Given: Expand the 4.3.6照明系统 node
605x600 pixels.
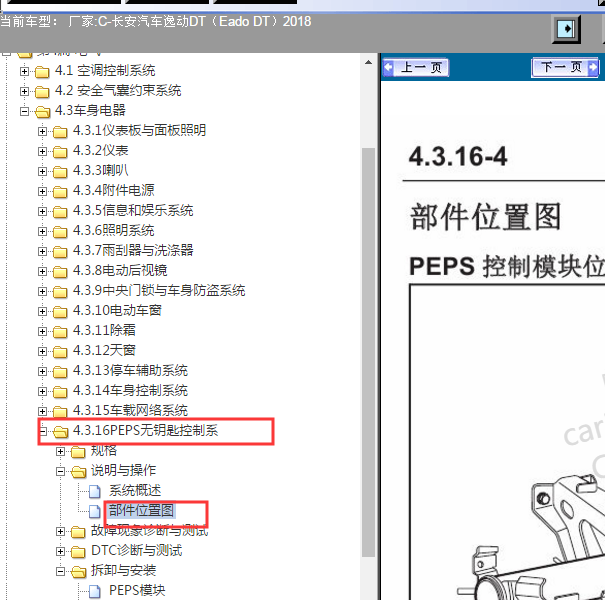Looking at the screenshot, I should click(x=42, y=232).
